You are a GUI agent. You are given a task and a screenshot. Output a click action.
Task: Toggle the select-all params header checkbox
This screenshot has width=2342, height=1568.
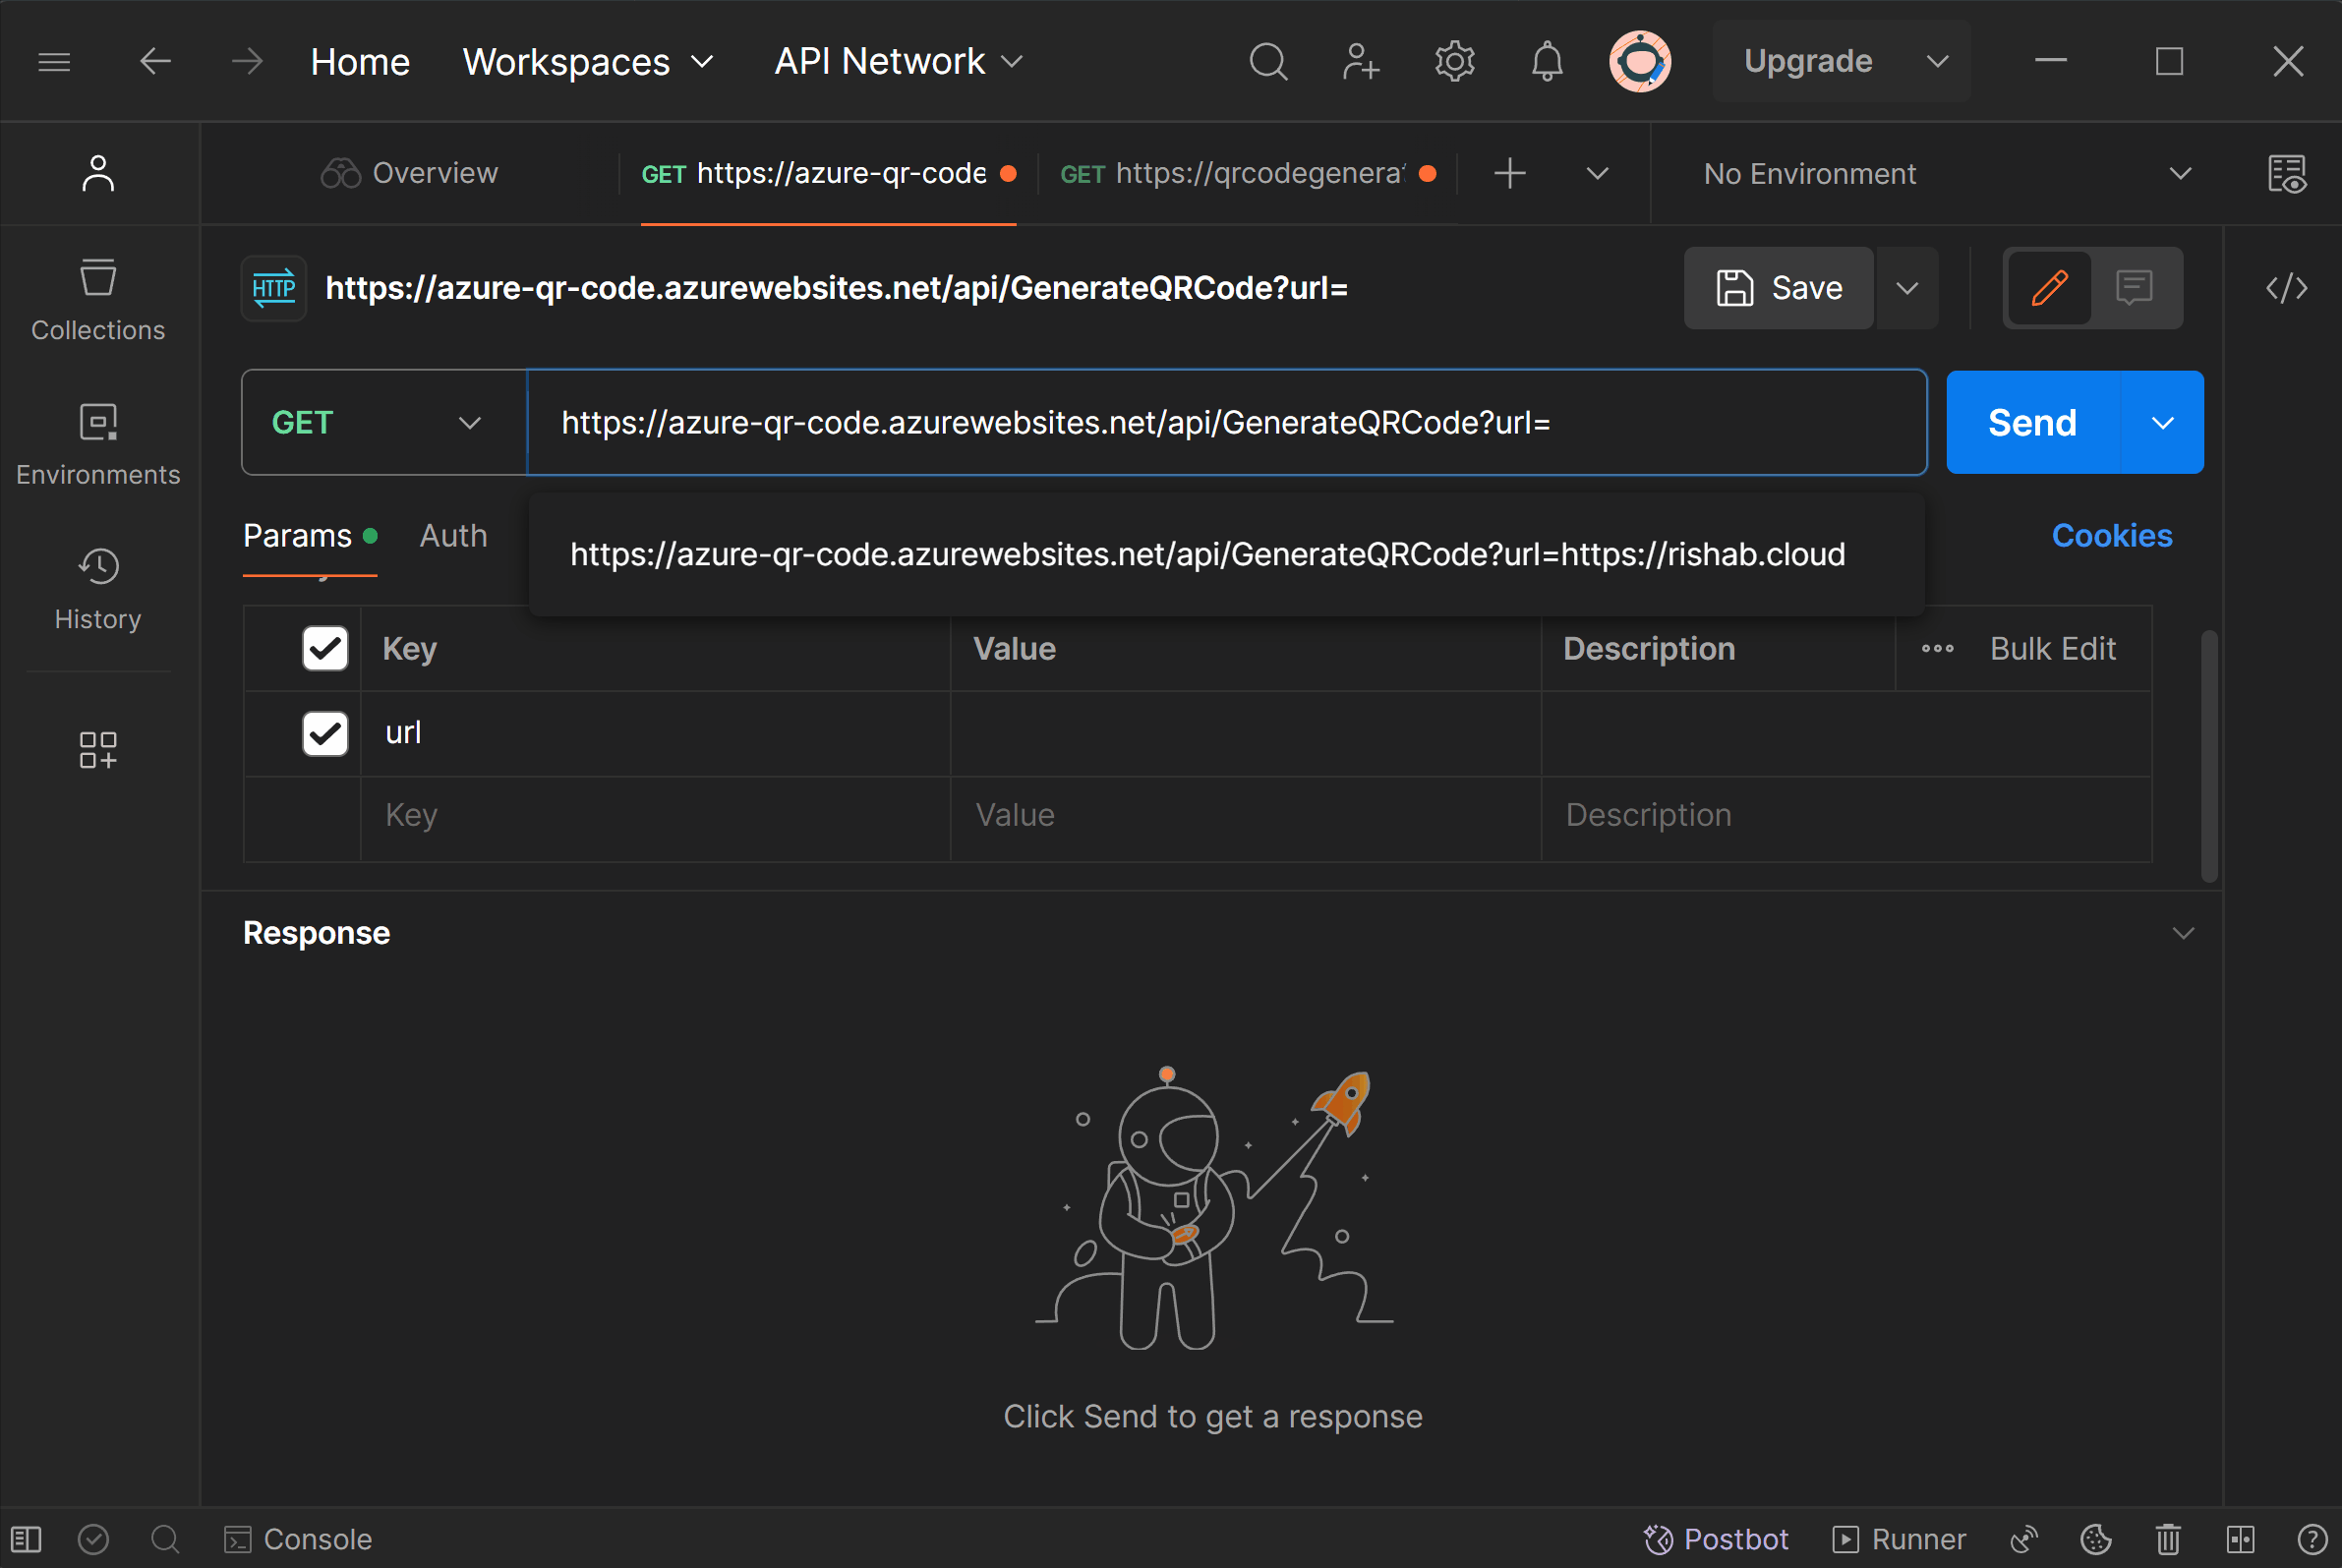point(325,649)
